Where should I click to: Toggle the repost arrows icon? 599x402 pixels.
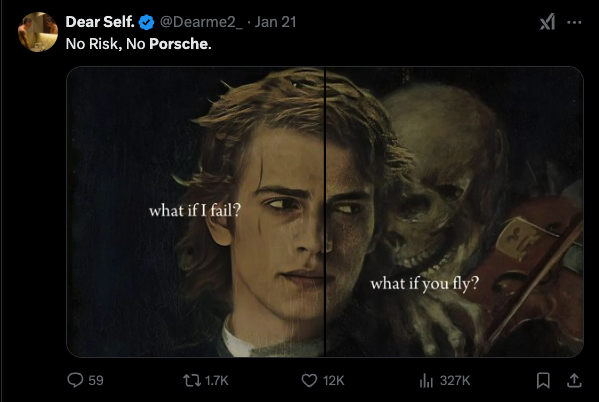(x=192, y=381)
